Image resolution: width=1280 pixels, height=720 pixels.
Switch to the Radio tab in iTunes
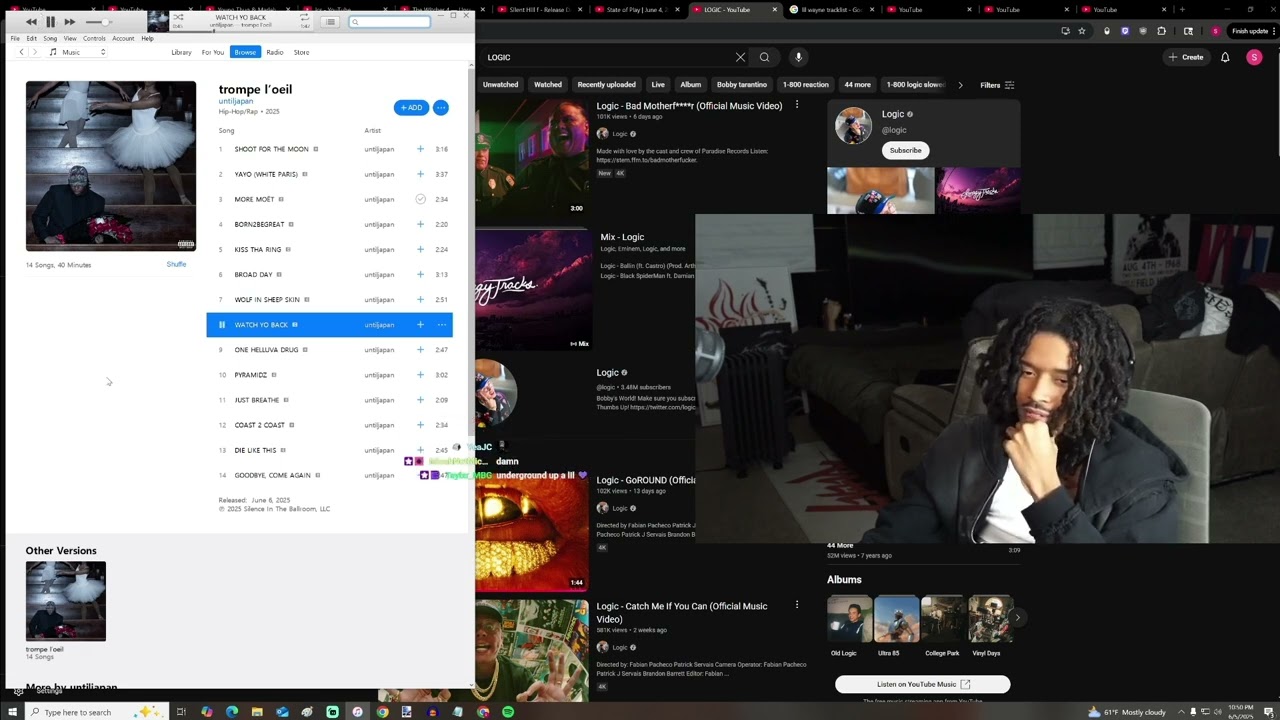pyautogui.click(x=275, y=52)
